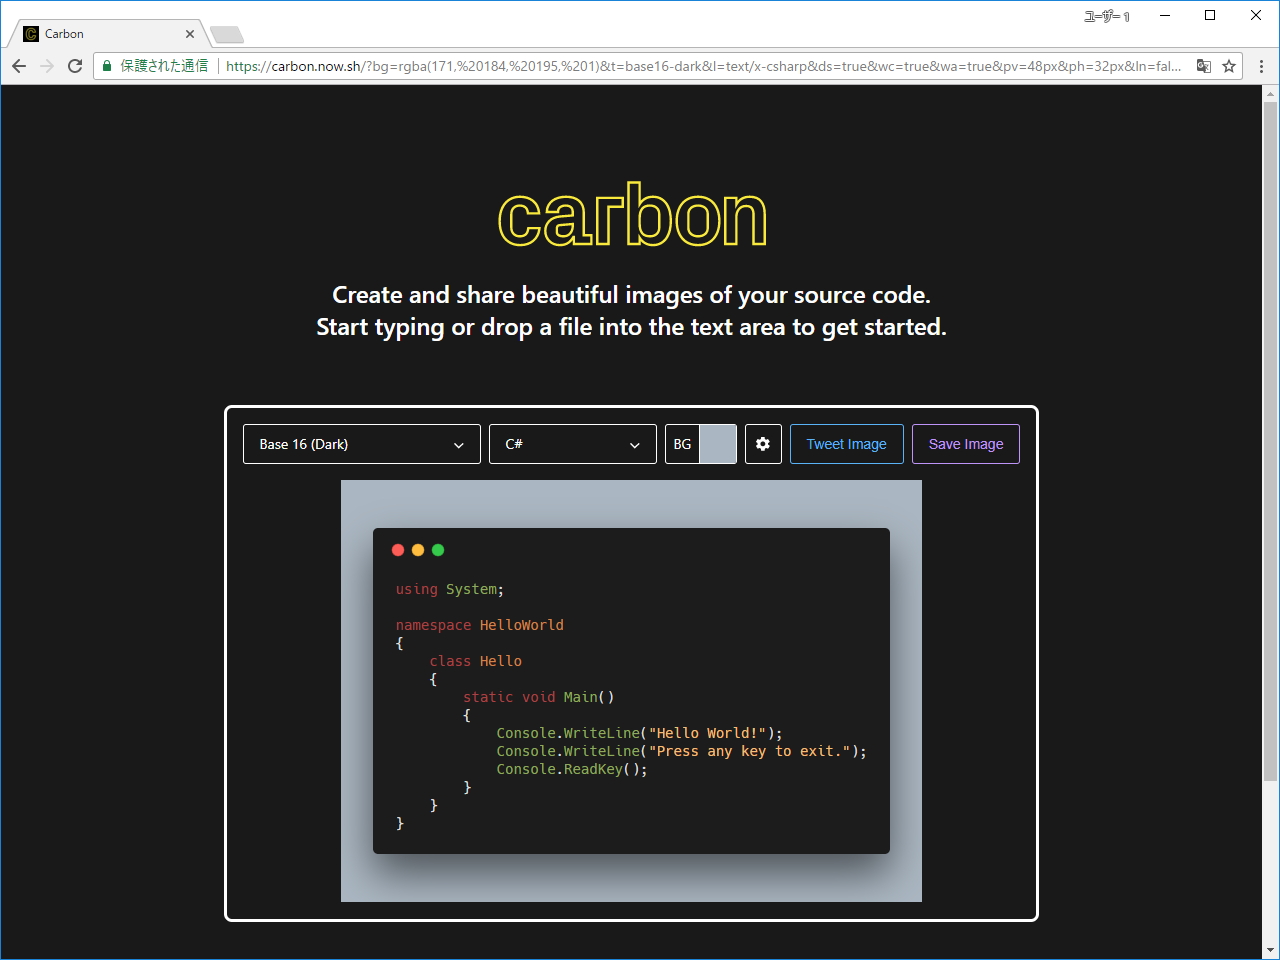
Task: Open a new browser tab
Action: [x=226, y=33]
